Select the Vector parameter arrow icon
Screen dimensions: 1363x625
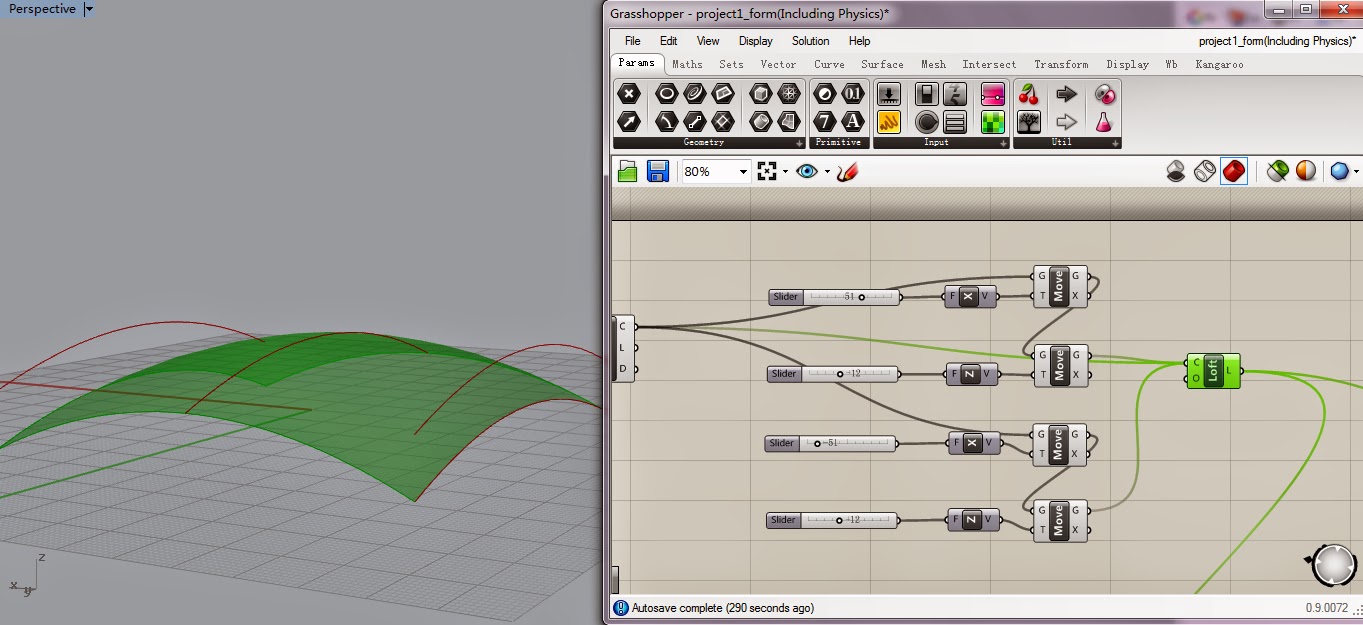[628, 122]
